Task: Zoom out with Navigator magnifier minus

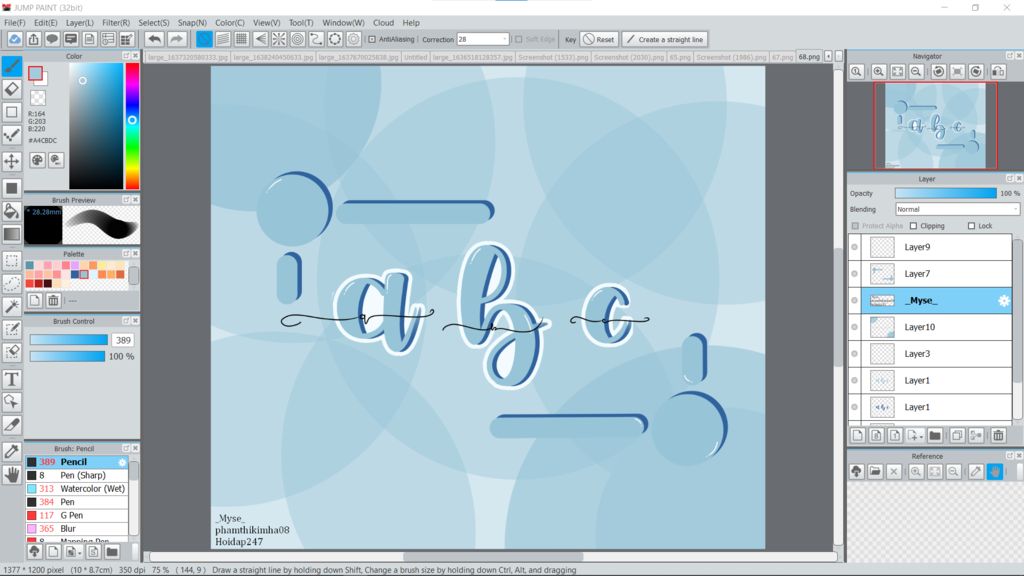Action: (916, 71)
